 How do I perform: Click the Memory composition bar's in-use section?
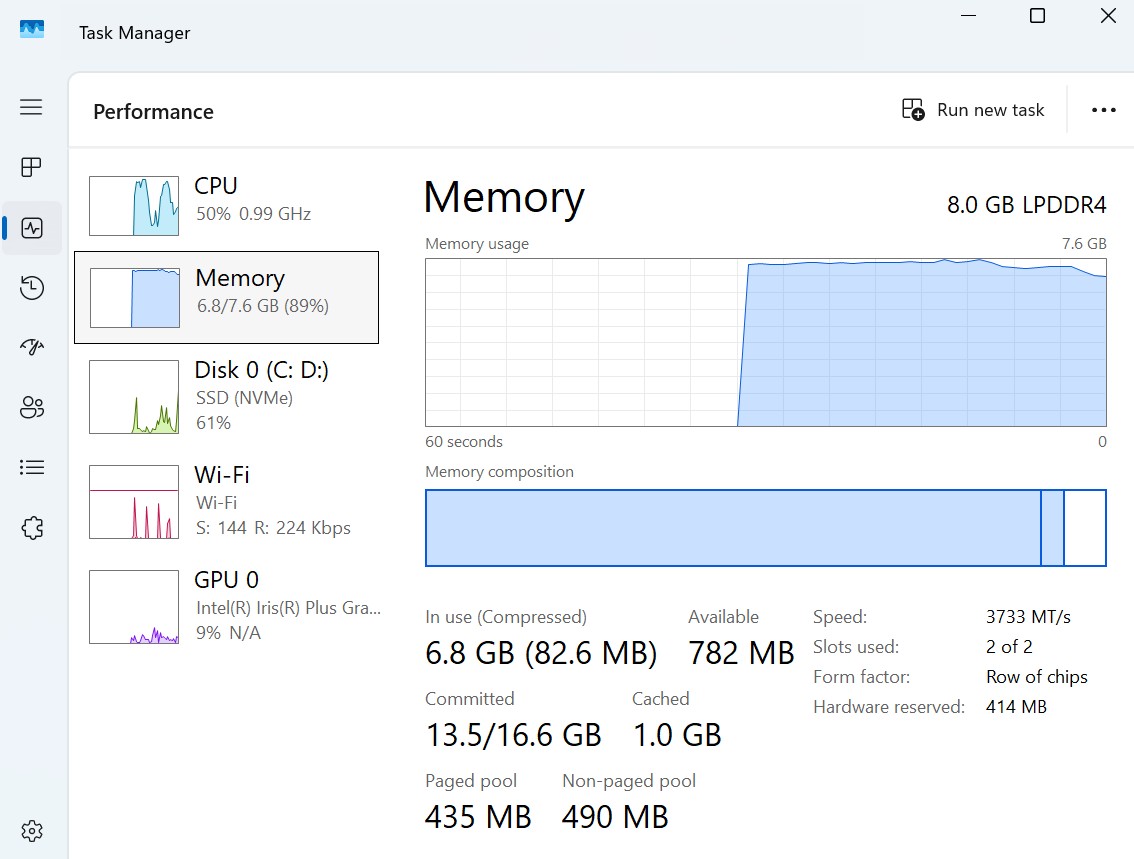[733, 528]
